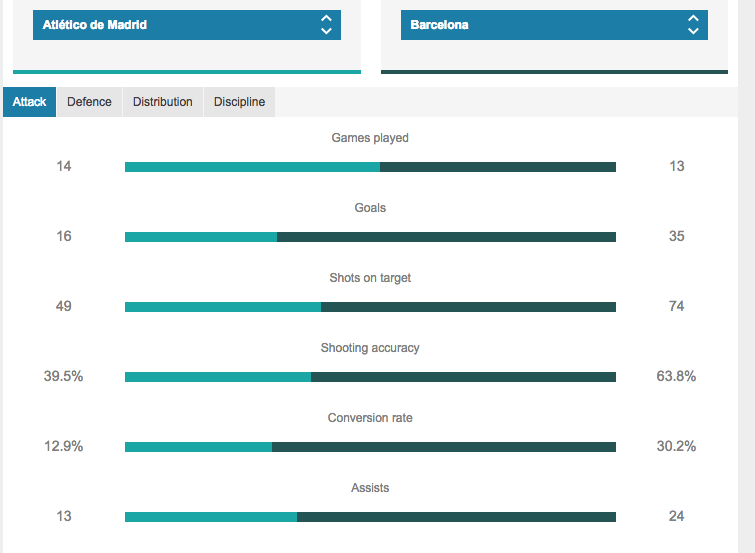
Task: Select the Attack tab
Action: (x=29, y=102)
